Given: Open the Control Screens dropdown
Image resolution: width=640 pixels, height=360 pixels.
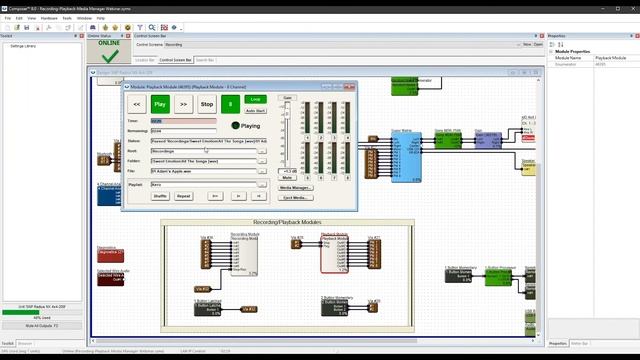Looking at the screenshot, I should coord(518,44).
